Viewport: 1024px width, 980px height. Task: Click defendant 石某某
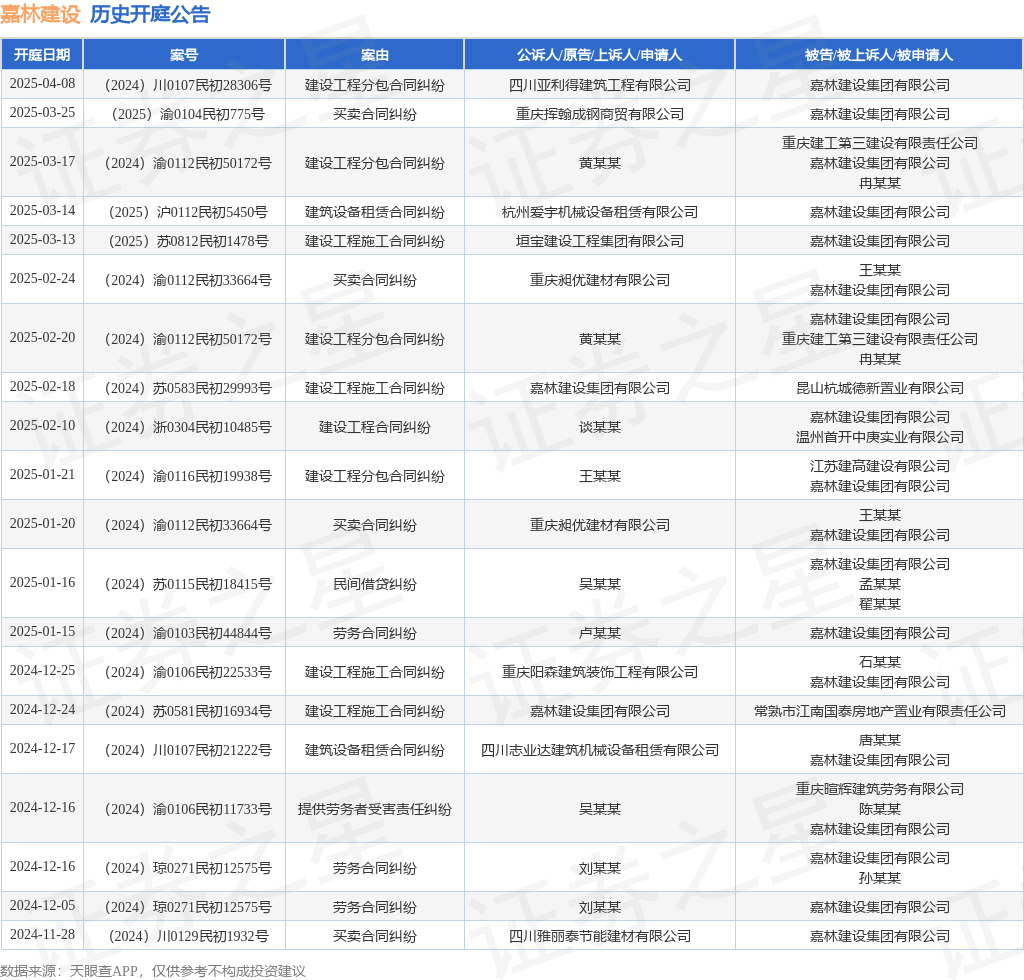[x=880, y=662]
